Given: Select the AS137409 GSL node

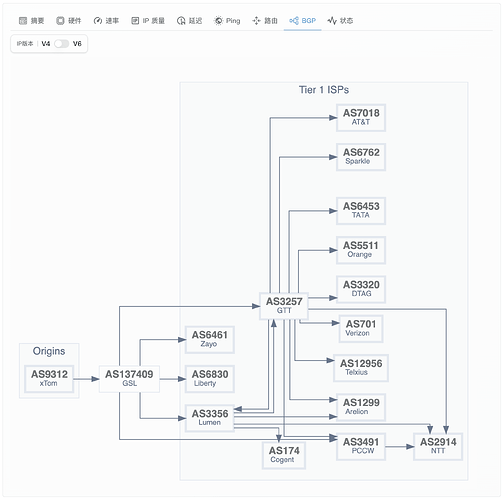Looking at the screenshot, I should coord(129,379).
